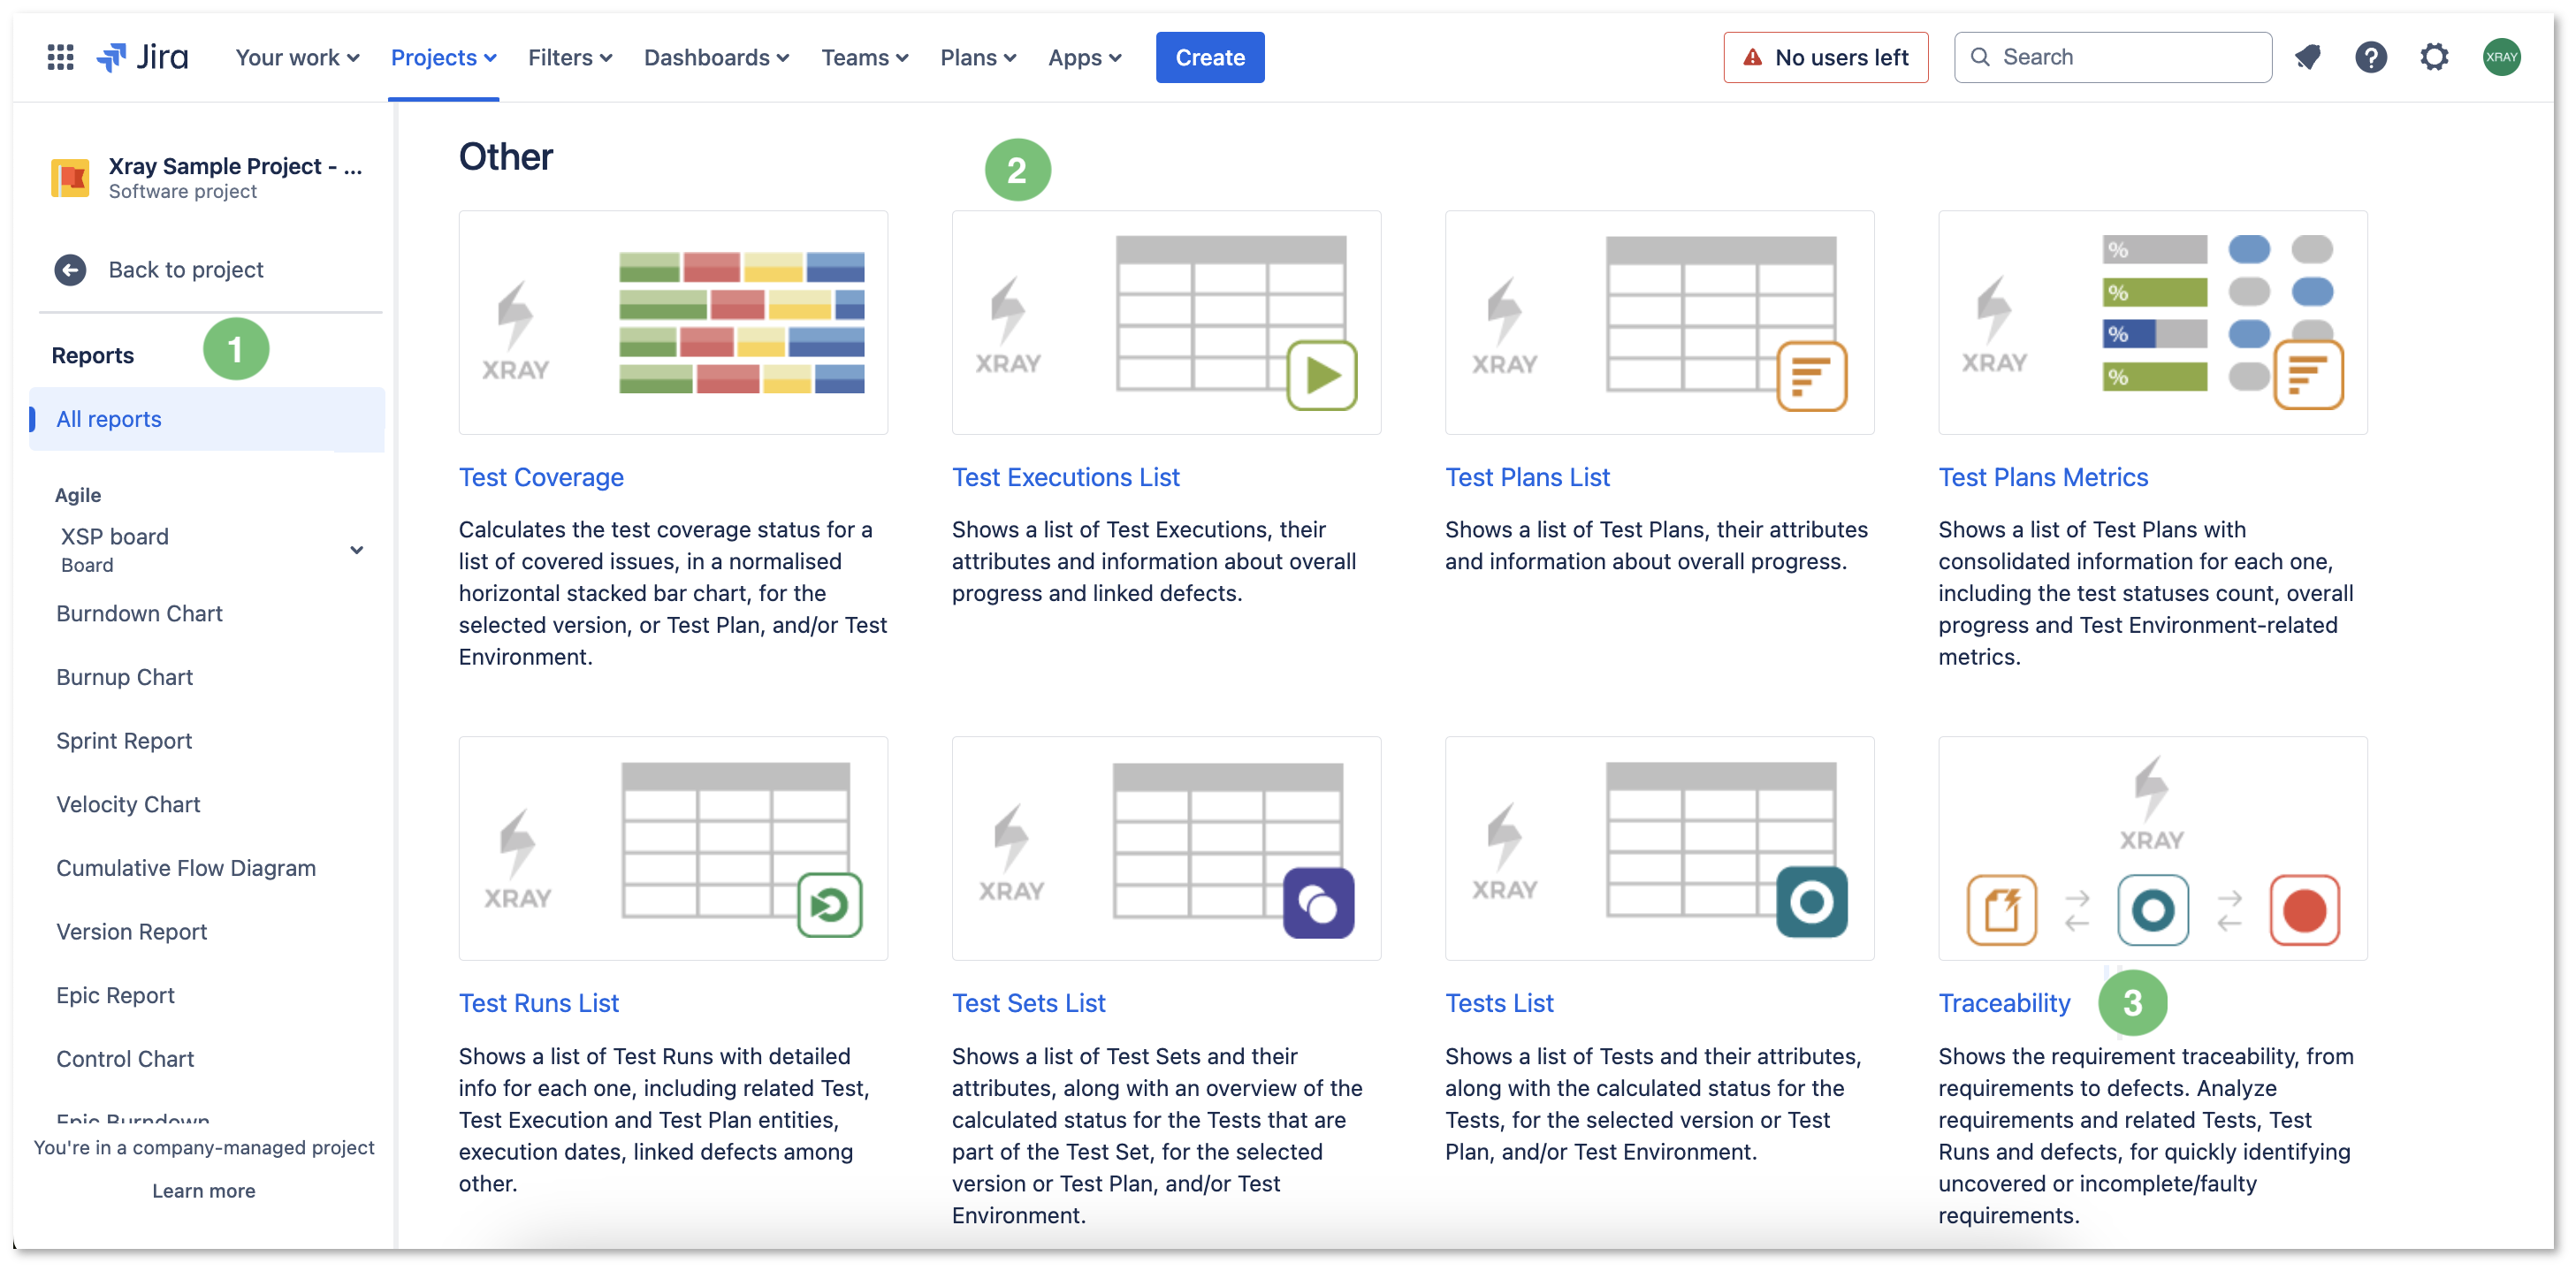Open Version Report
2576x1271 pixels.
click(132, 932)
